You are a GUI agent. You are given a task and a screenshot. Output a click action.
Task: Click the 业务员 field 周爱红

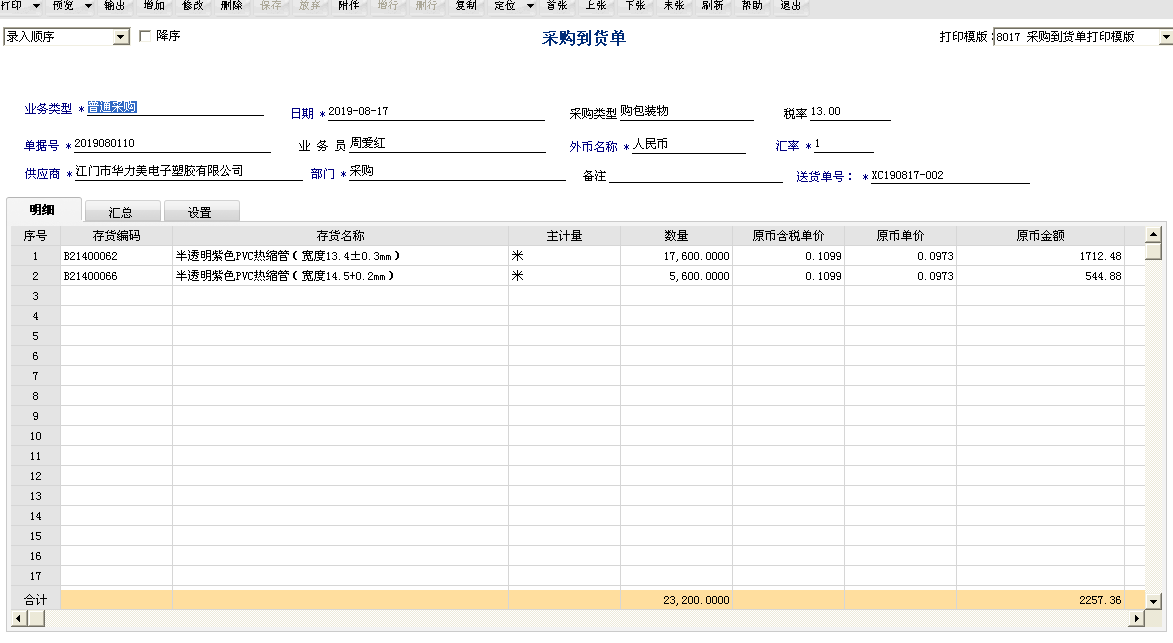point(447,144)
